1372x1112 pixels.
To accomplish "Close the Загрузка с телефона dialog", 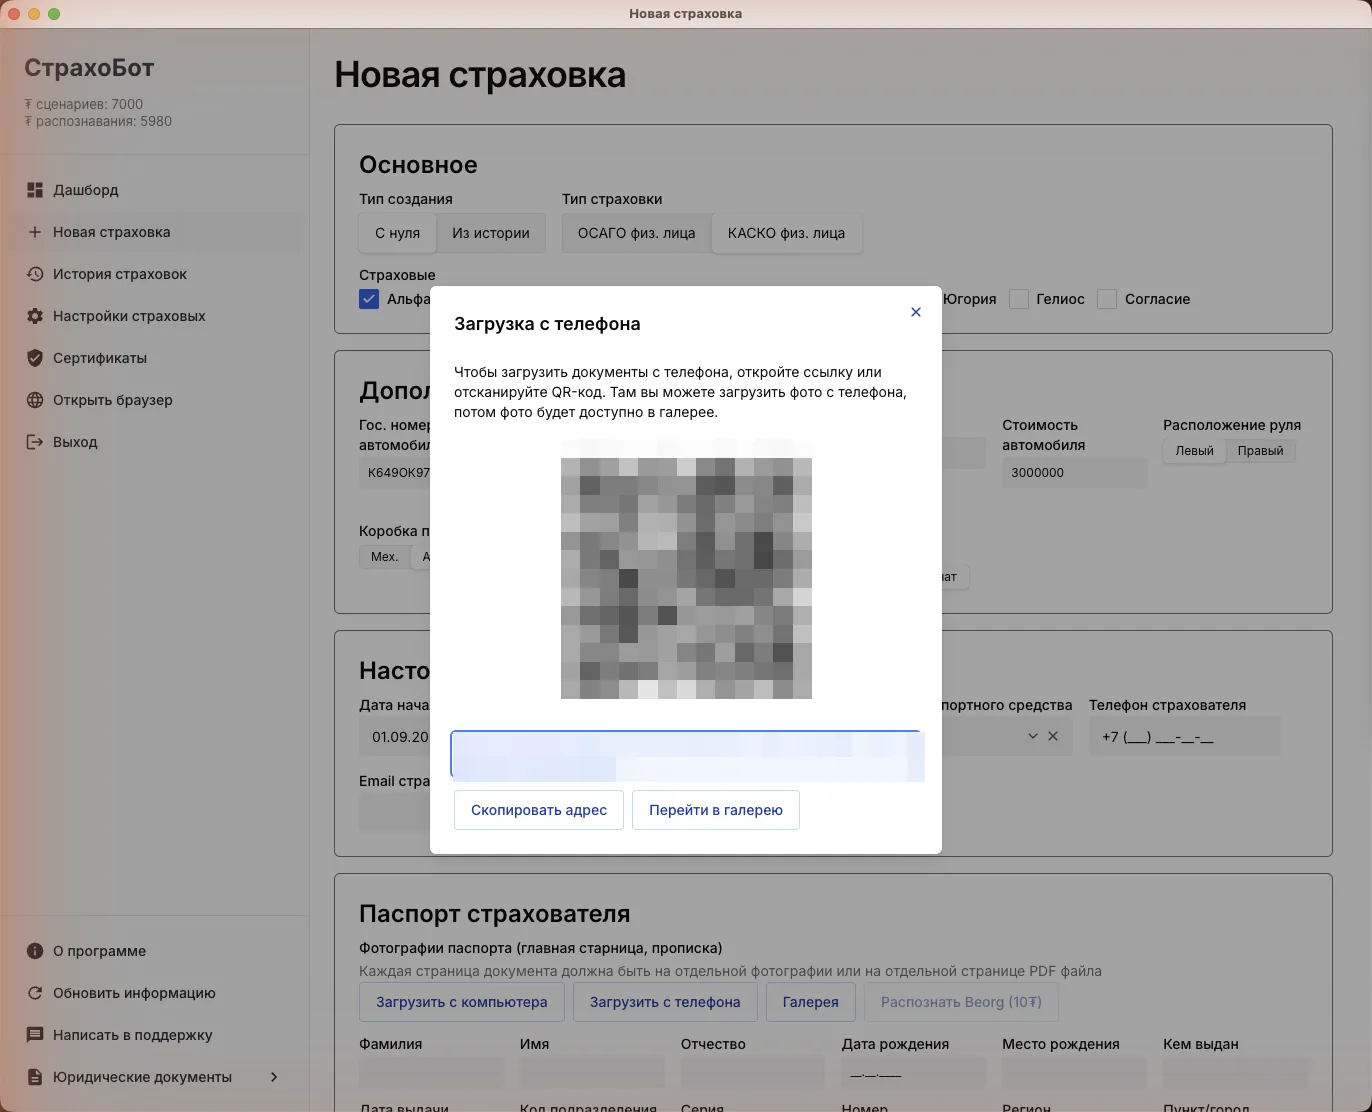I will point(916,312).
